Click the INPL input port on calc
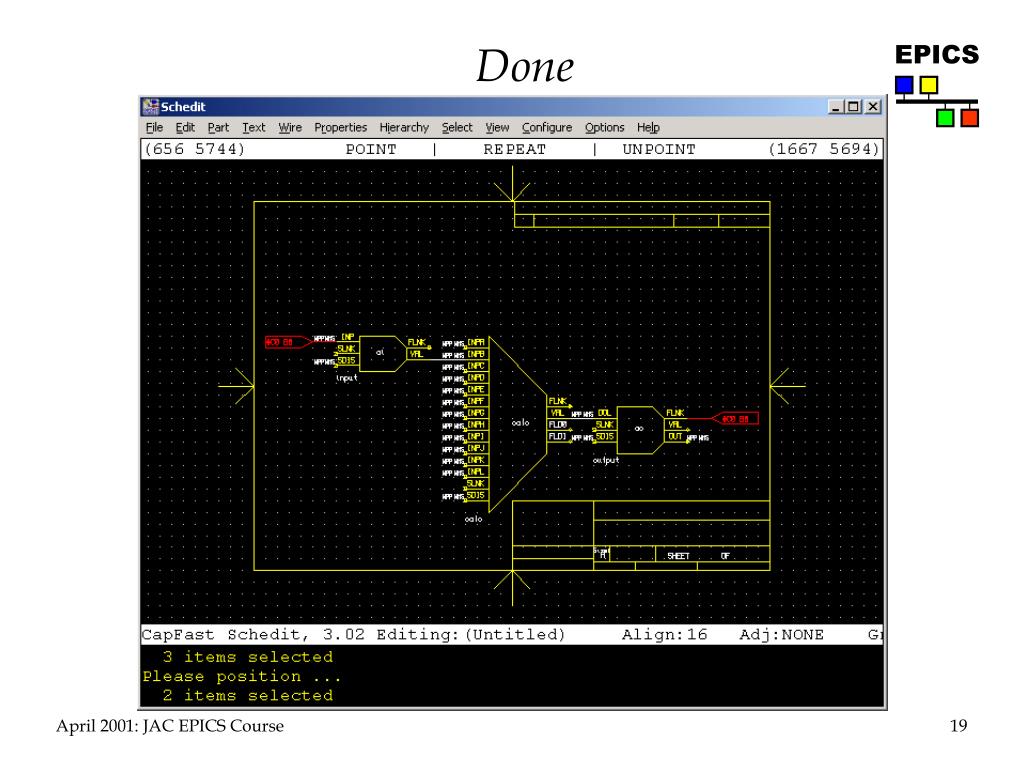This screenshot has height=768, width=1024. (x=476, y=472)
